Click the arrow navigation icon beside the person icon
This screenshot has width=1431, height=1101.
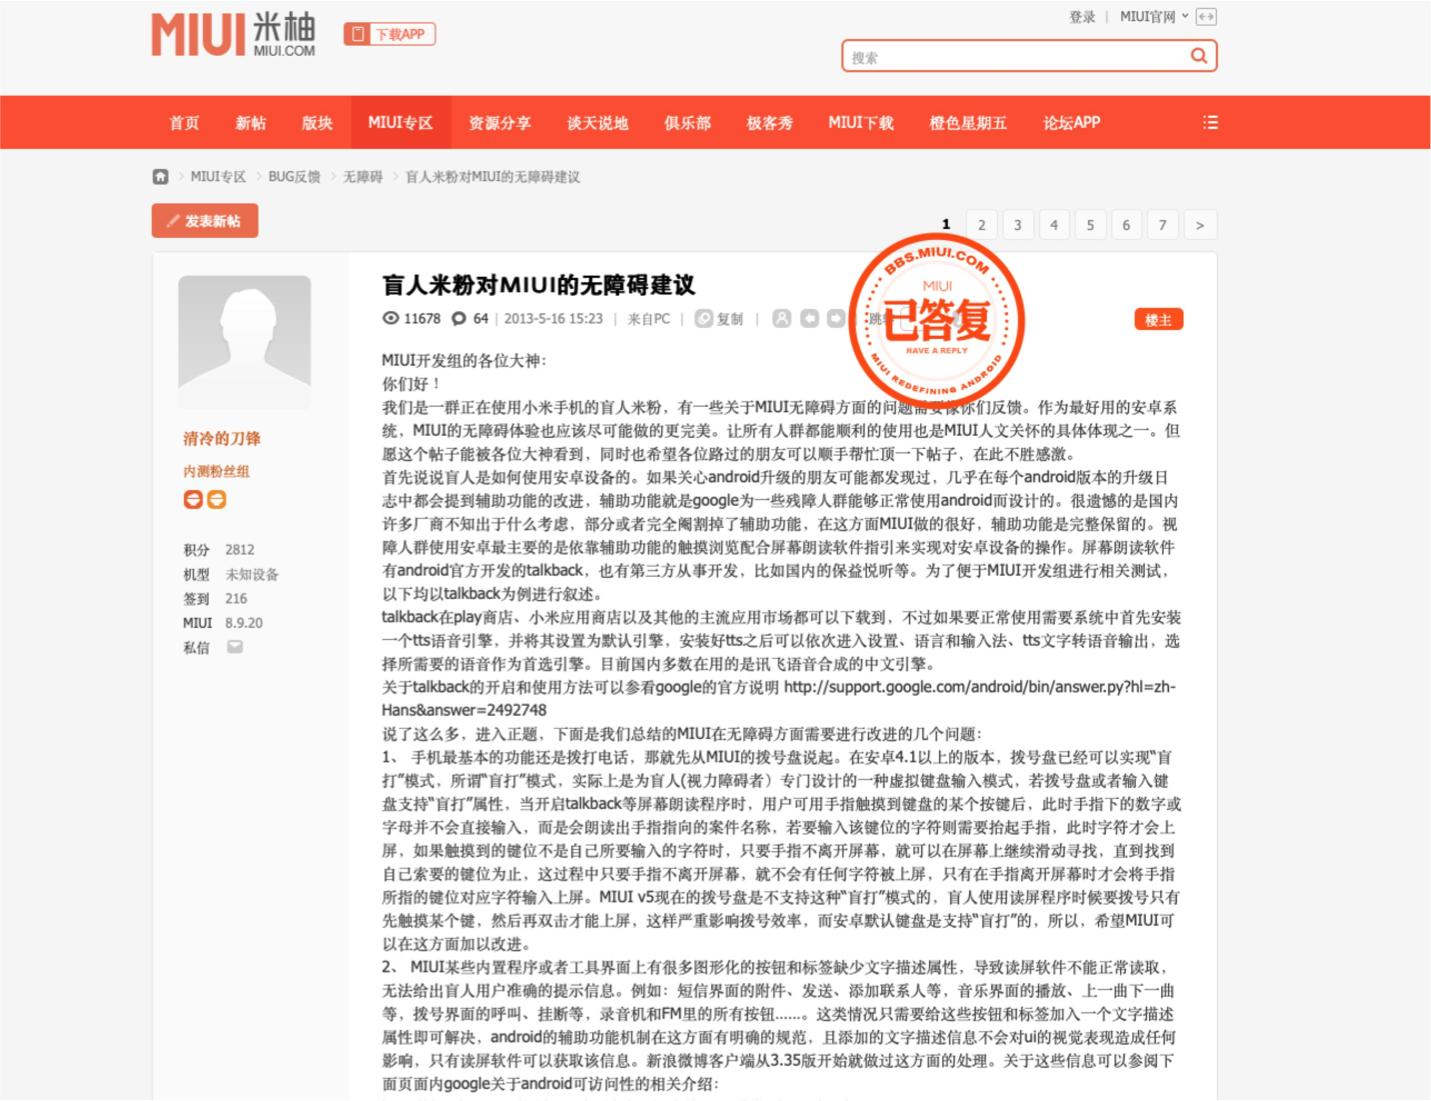811,318
